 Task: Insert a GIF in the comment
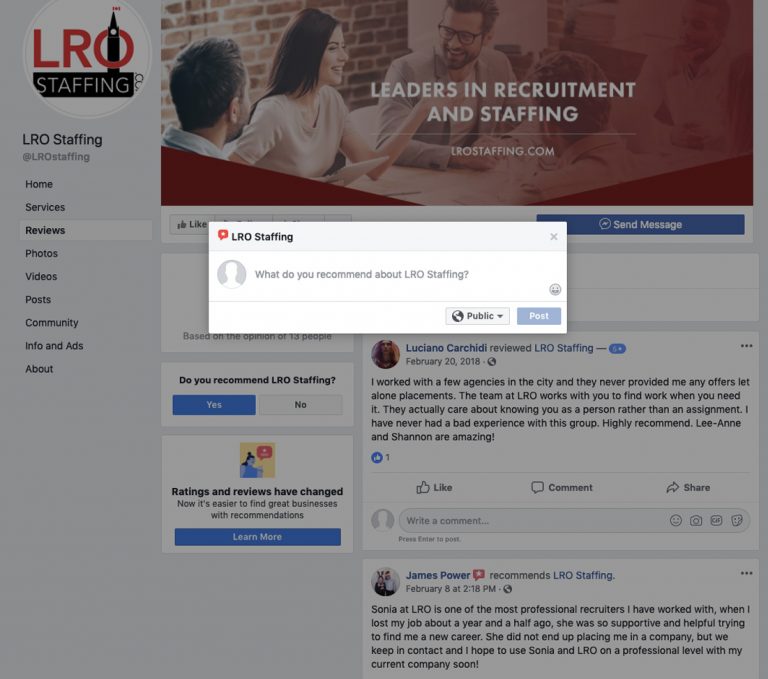716,520
